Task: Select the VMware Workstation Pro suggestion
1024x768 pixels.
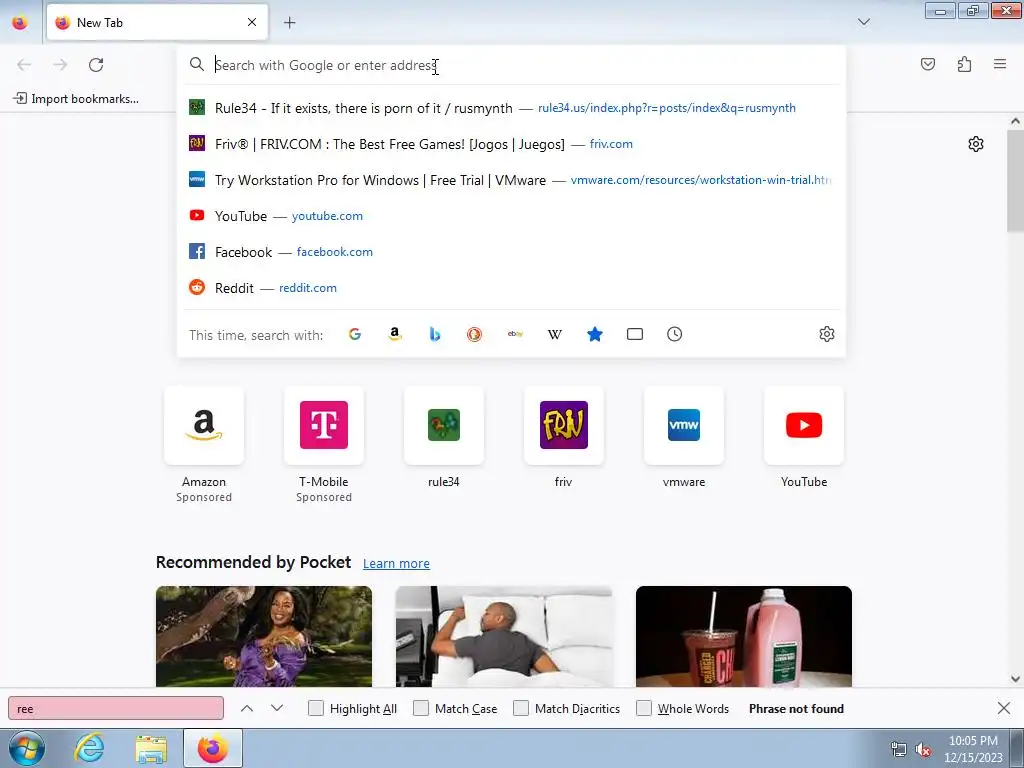Action: click(x=511, y=180)
